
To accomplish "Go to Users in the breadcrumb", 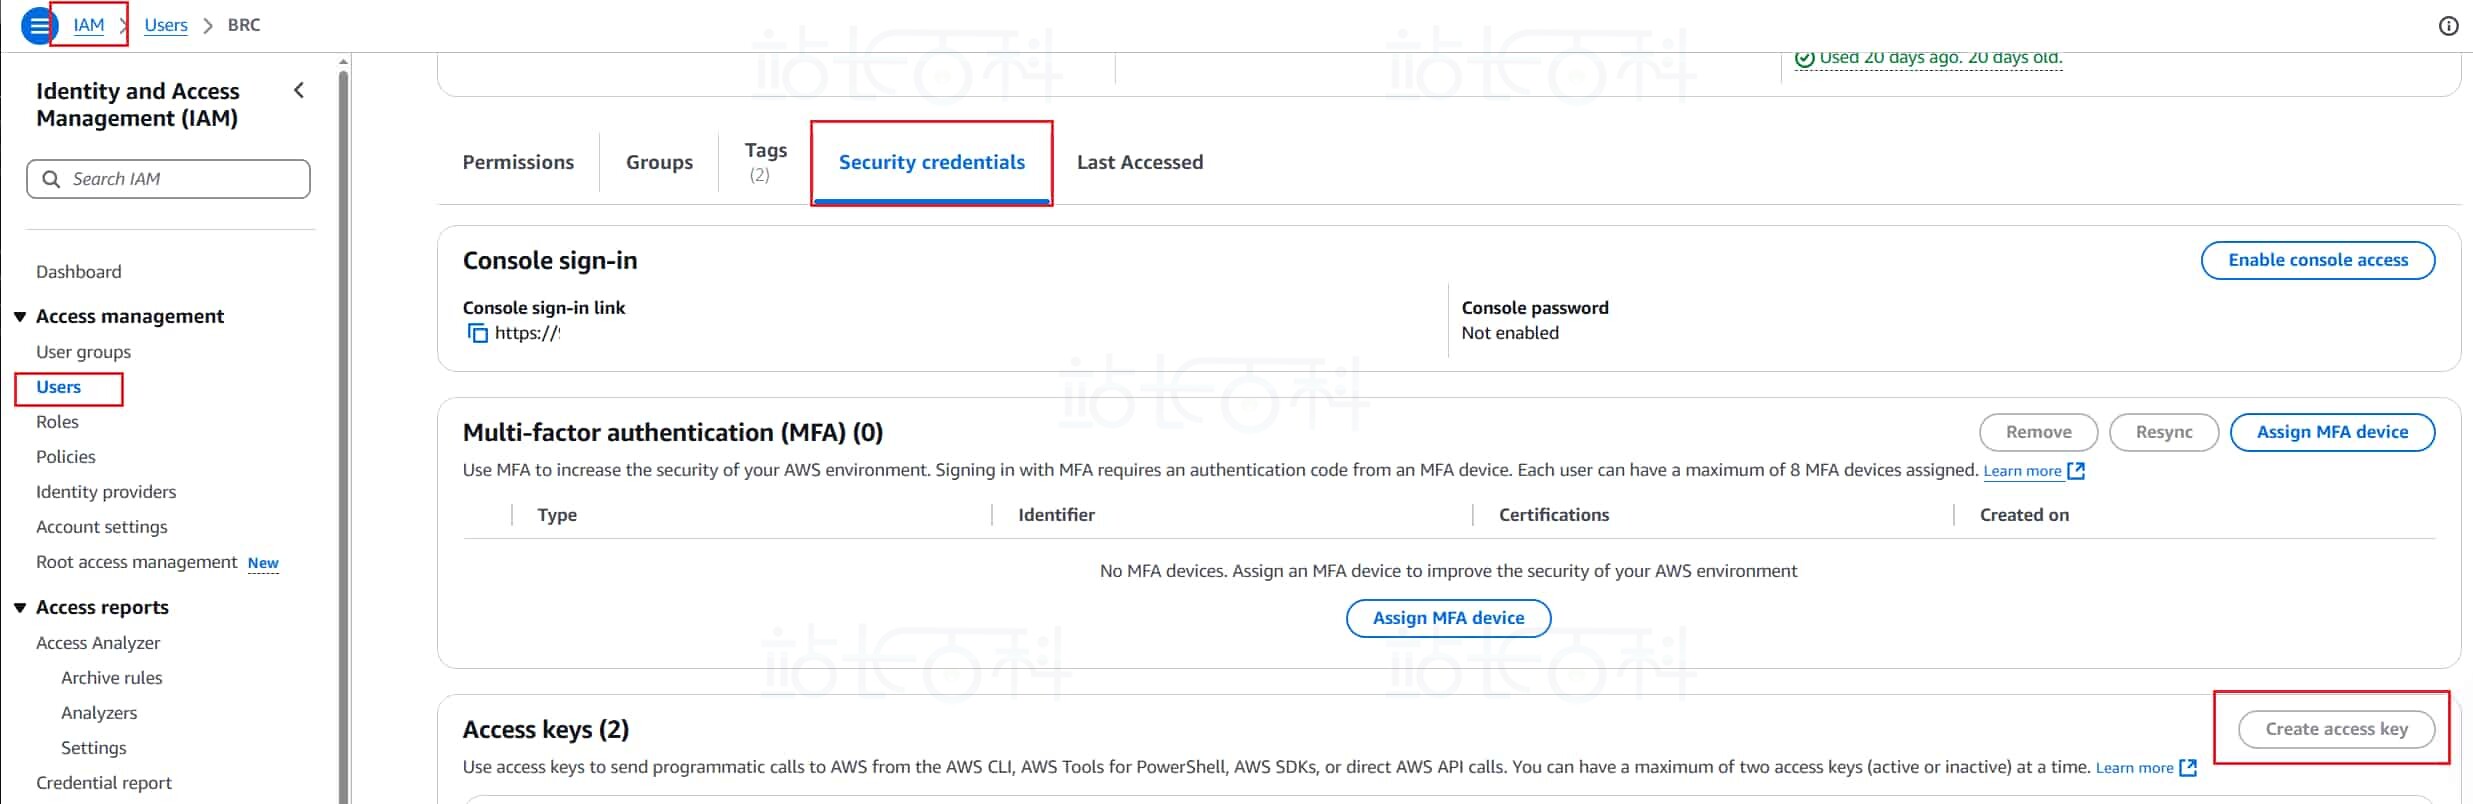I will point(166,25).
